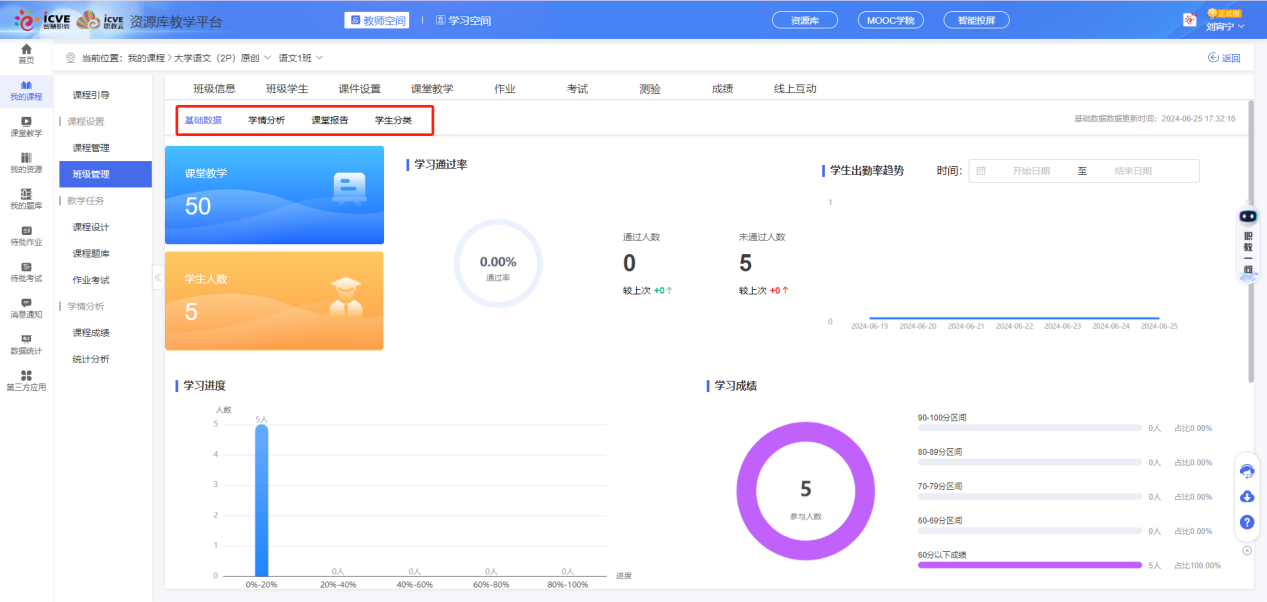Go to 我的题库 in sidebar
The height and width of the screenshot is (602, 1267).
(x=26, y=199)
